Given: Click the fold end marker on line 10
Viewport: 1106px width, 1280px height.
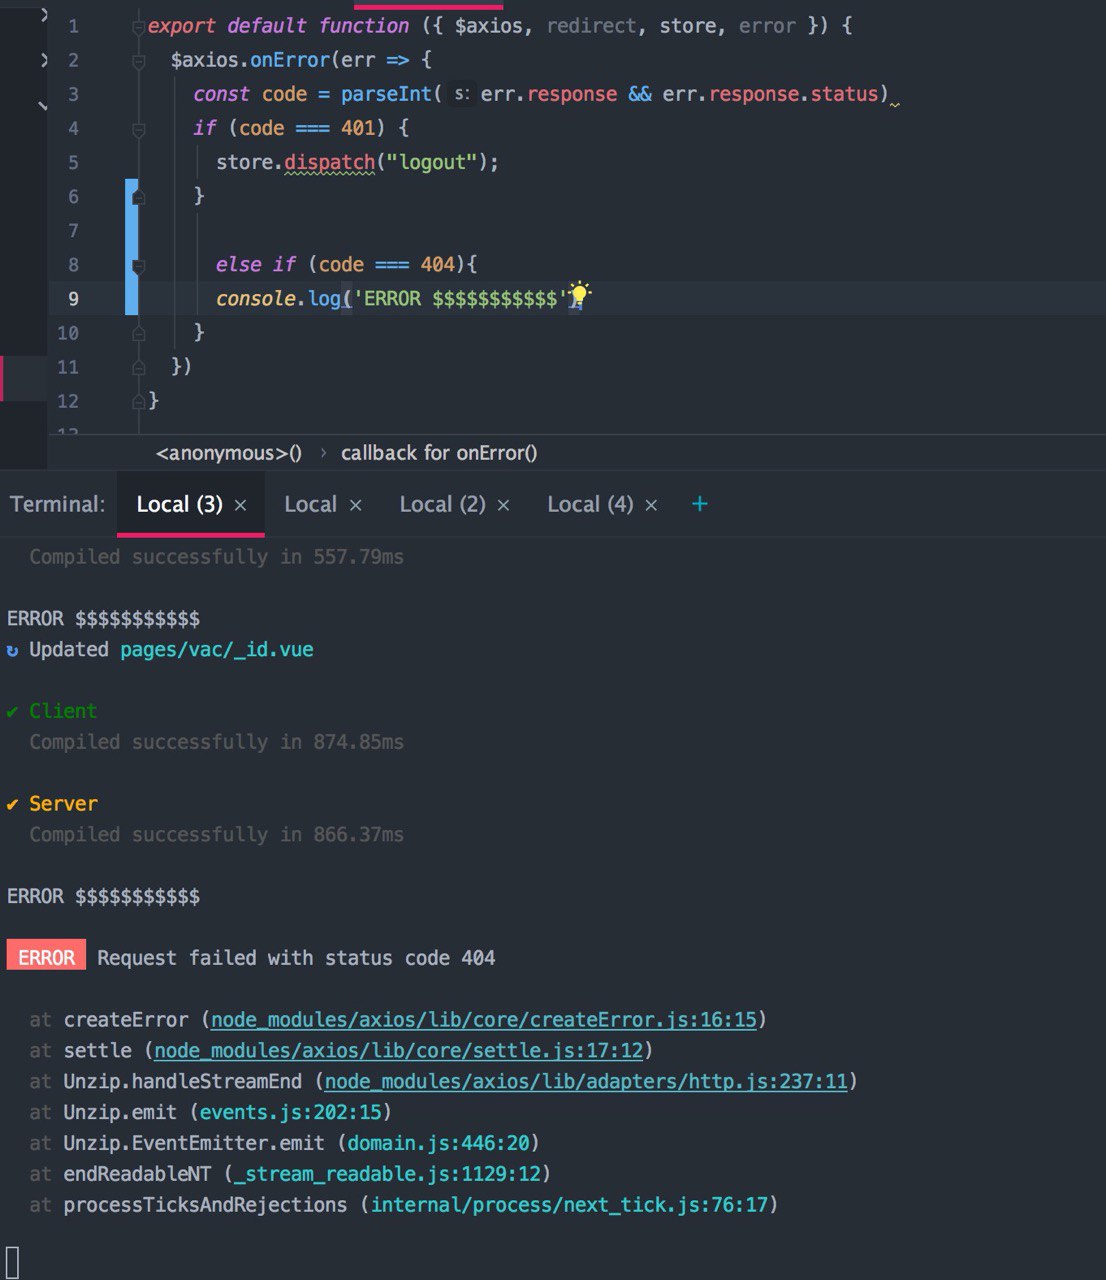Looking at the screenshot, I should (x=138, y=333).
